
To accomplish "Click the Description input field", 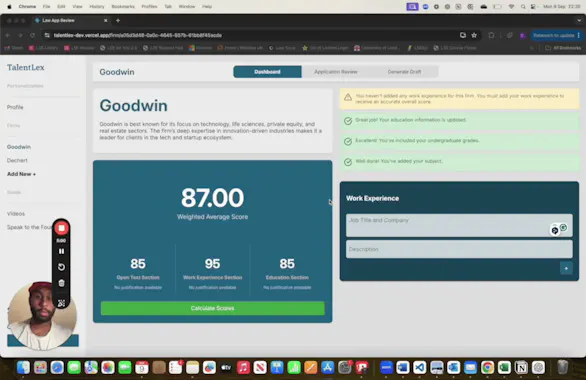I will point(459,249).
